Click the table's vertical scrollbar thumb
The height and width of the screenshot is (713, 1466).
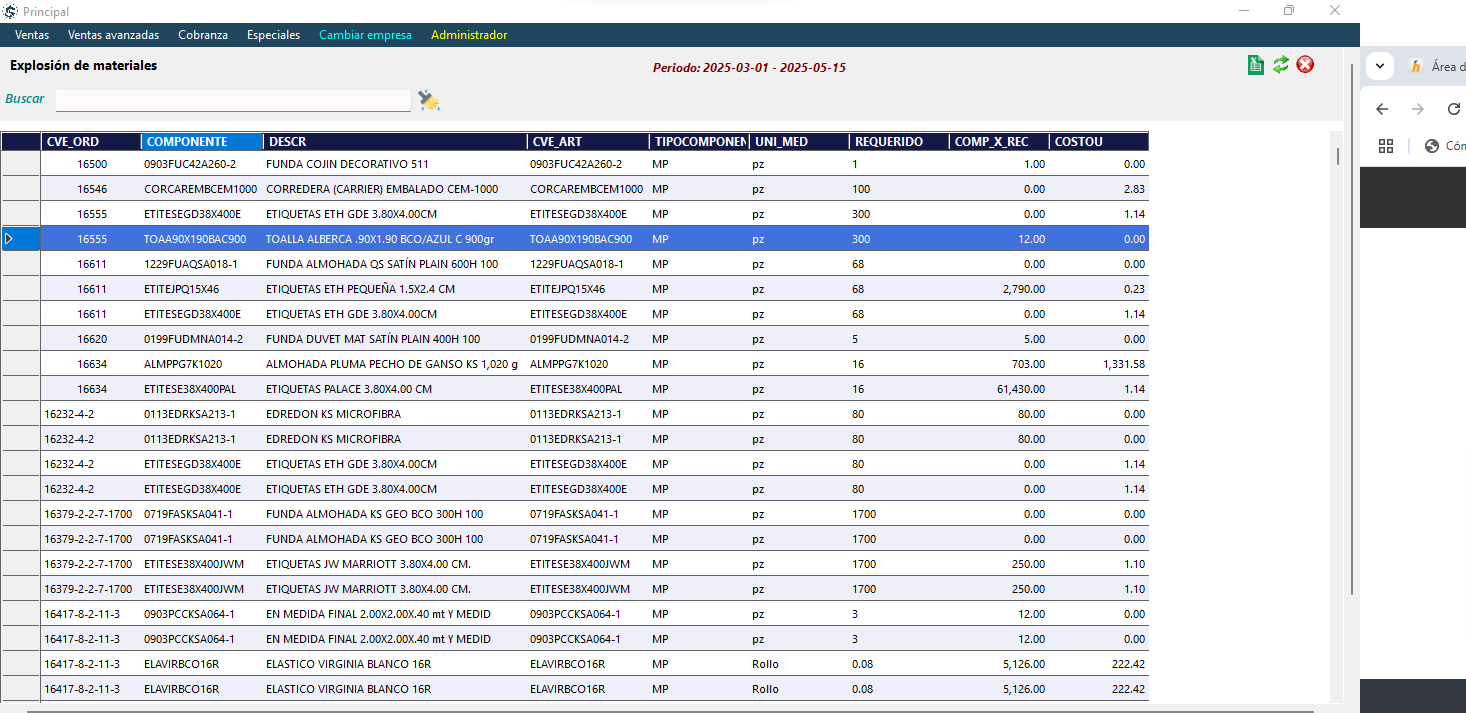1338,156
